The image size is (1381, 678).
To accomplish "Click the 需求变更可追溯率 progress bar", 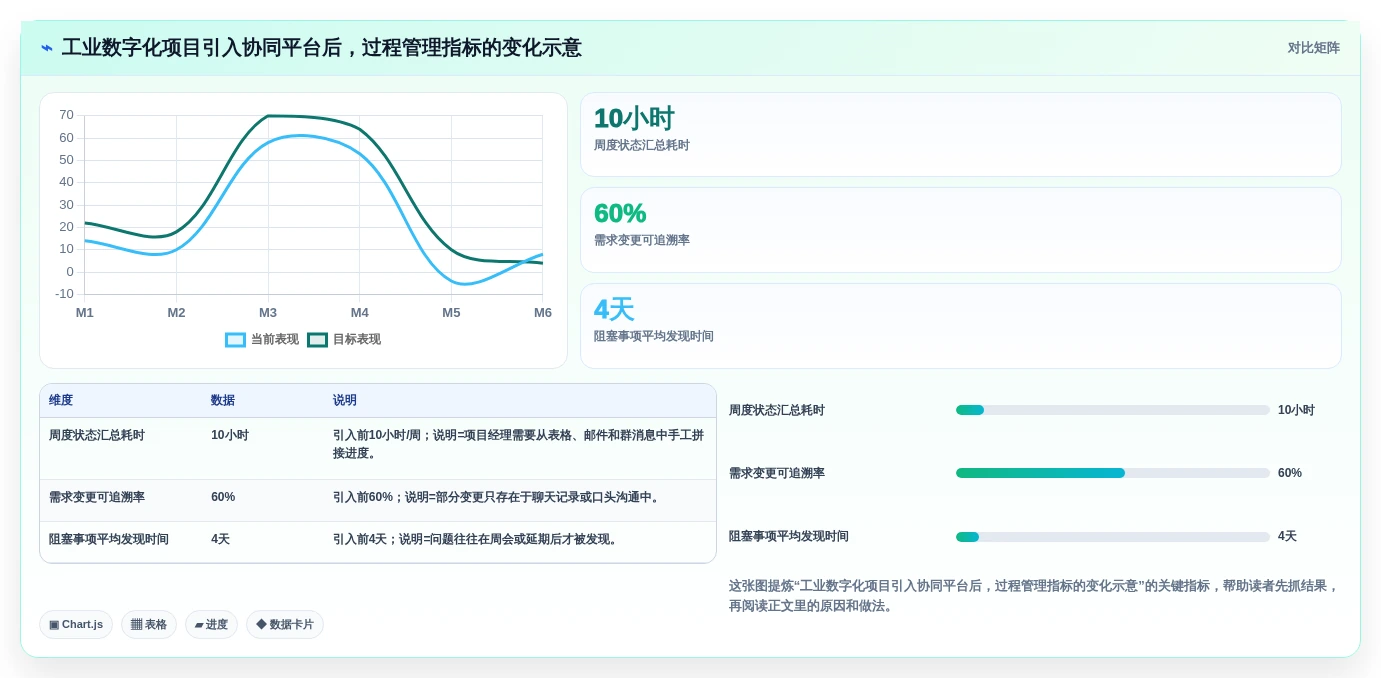I will click(1112, 473).
